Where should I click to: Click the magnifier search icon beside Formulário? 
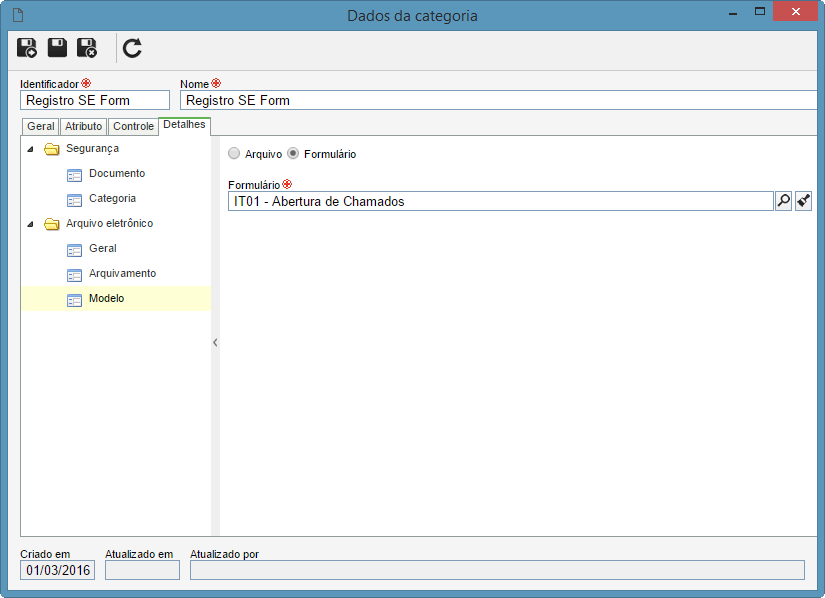783,200
